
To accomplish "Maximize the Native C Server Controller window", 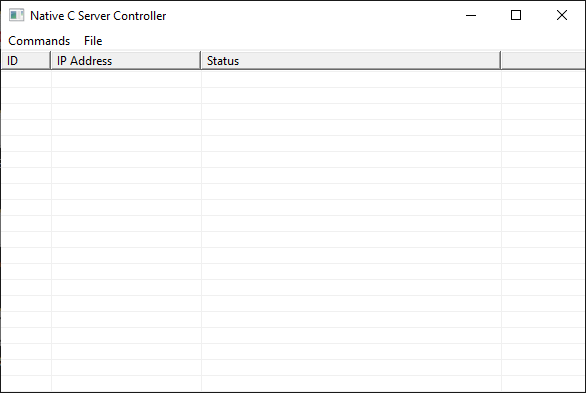I will [x=516, y=15].
